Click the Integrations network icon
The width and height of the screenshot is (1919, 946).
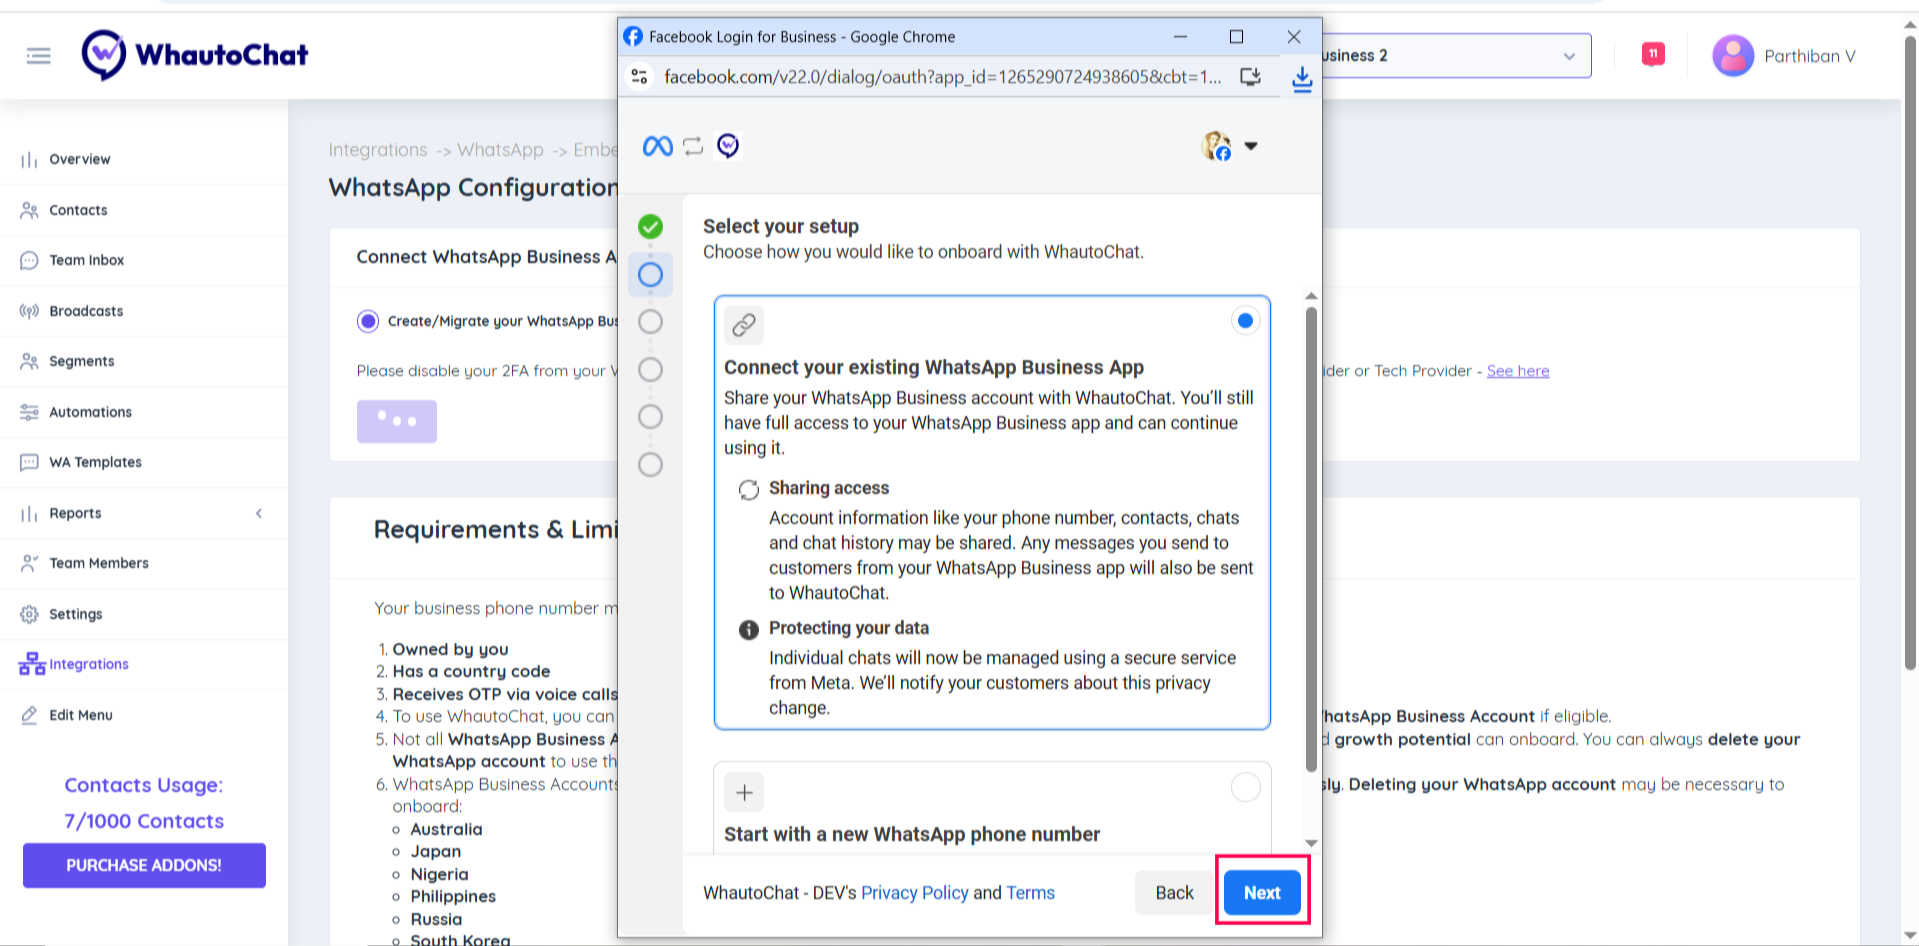click(x=32, y=664)
